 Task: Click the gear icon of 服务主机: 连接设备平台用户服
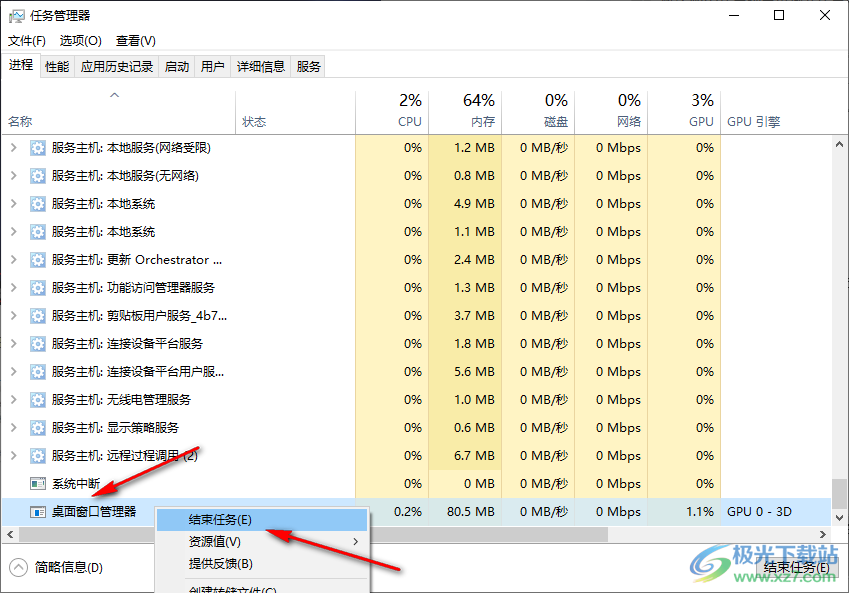coord(37,372)
